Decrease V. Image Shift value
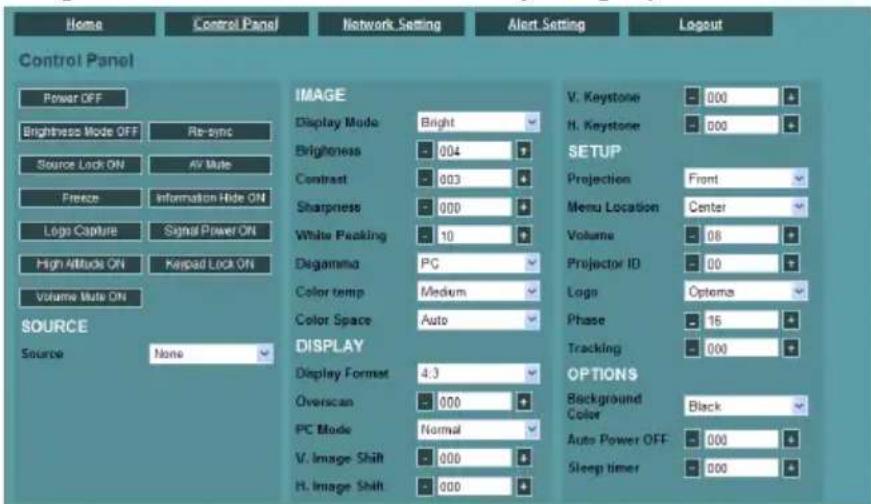This screenshot has height=504, width=871. pyautogui.click(x=425, y=458)
